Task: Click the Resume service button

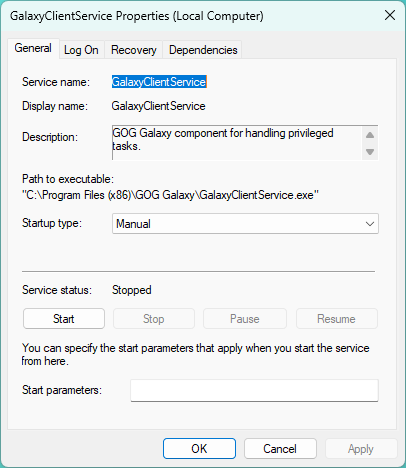Action: [x=336, y=319]
